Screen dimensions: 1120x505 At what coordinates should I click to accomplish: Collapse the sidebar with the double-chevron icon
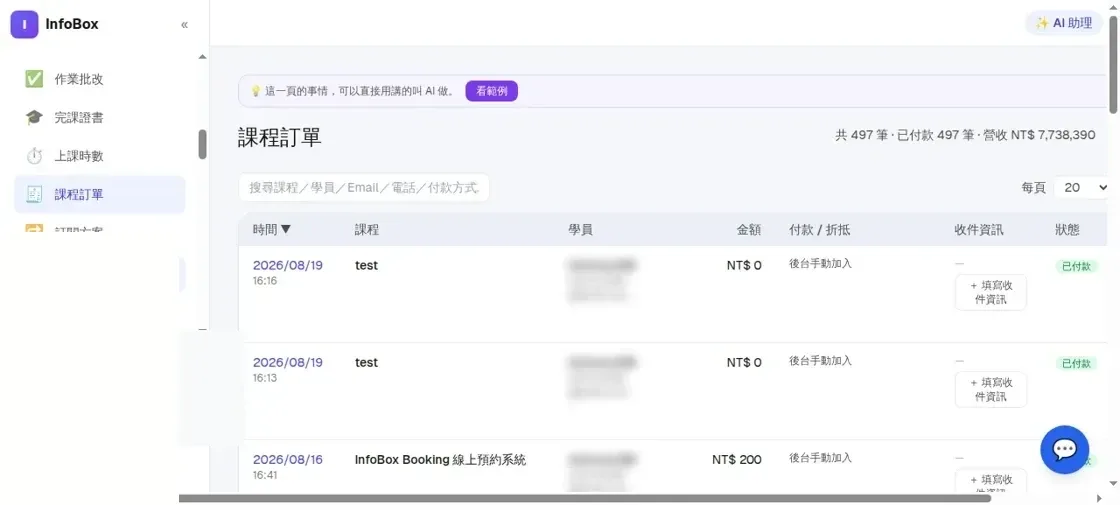184,25
